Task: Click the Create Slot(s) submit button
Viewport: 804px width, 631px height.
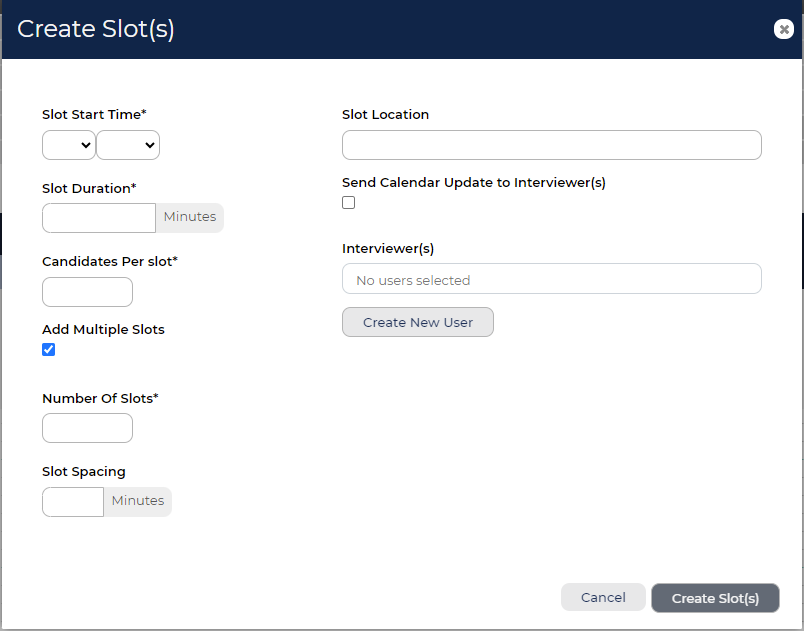Action: tap(715, 598)
